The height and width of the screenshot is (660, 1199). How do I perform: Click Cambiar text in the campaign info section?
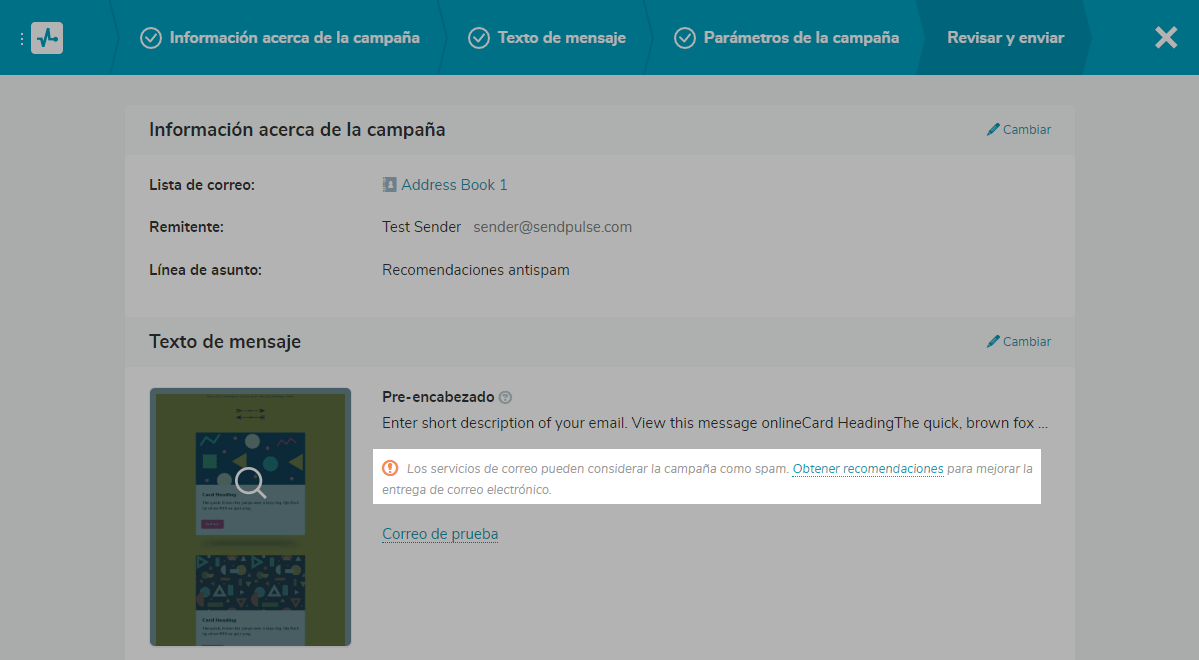coord(1027,130)
